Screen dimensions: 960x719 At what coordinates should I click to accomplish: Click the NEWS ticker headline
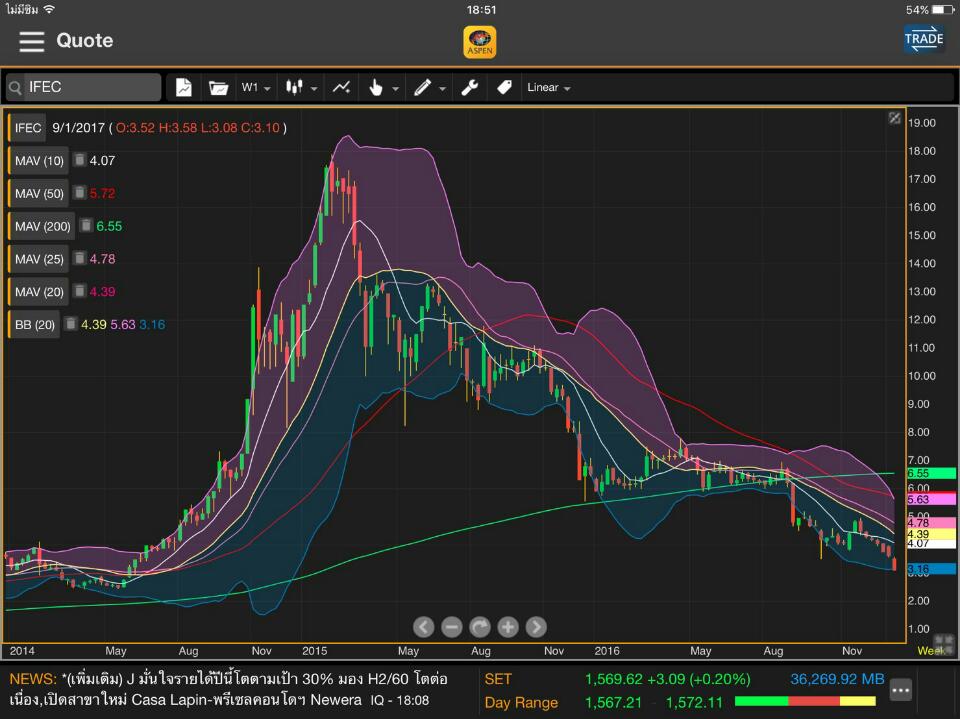tap(228, 689)
